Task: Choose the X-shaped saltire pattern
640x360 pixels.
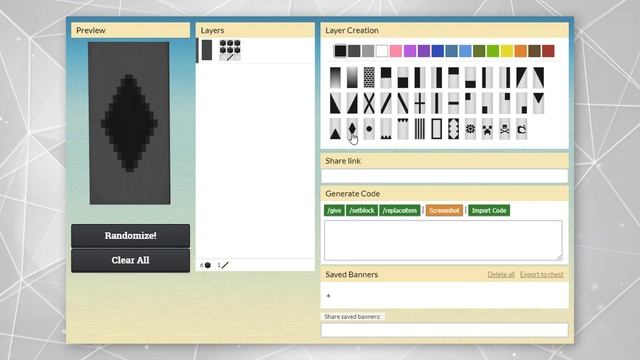Action: pos(369,103)
